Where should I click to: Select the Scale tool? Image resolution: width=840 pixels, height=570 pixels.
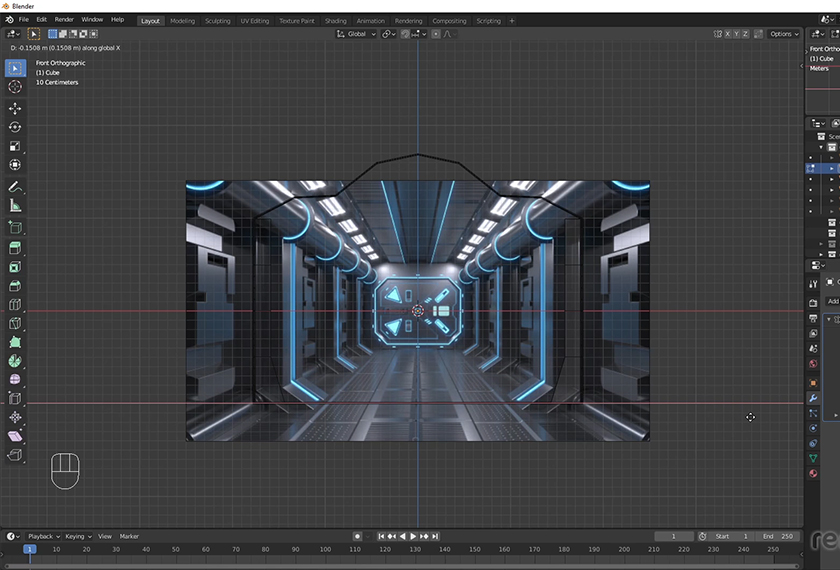click(15, 146)
